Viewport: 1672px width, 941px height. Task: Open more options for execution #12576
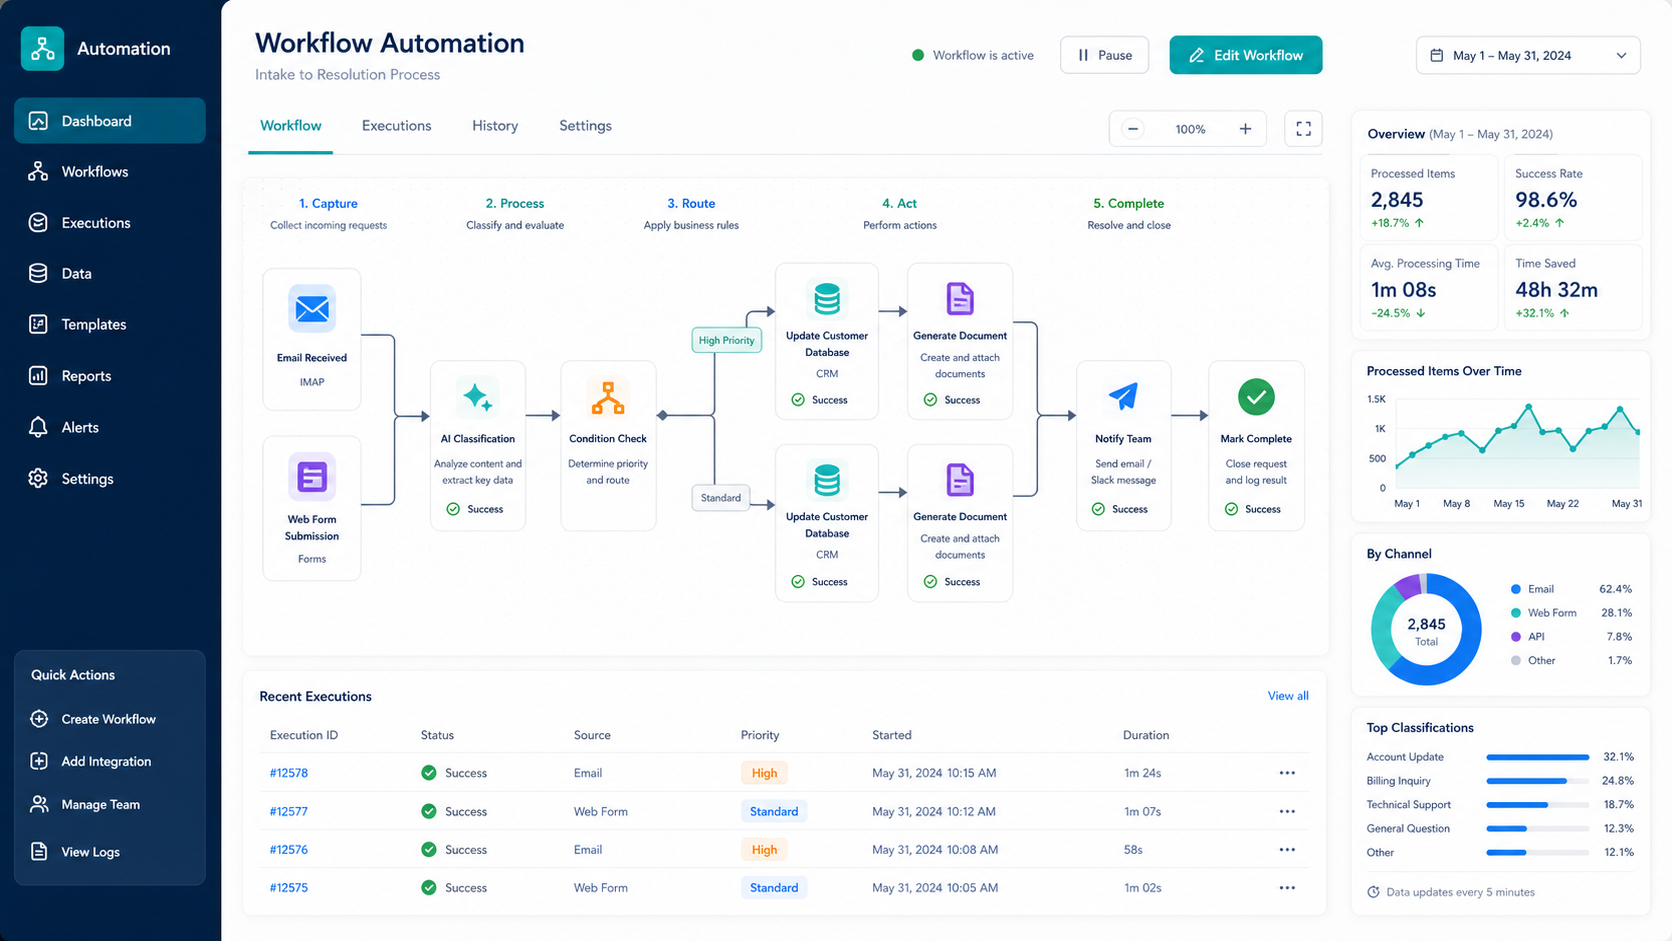[1287, 849]
